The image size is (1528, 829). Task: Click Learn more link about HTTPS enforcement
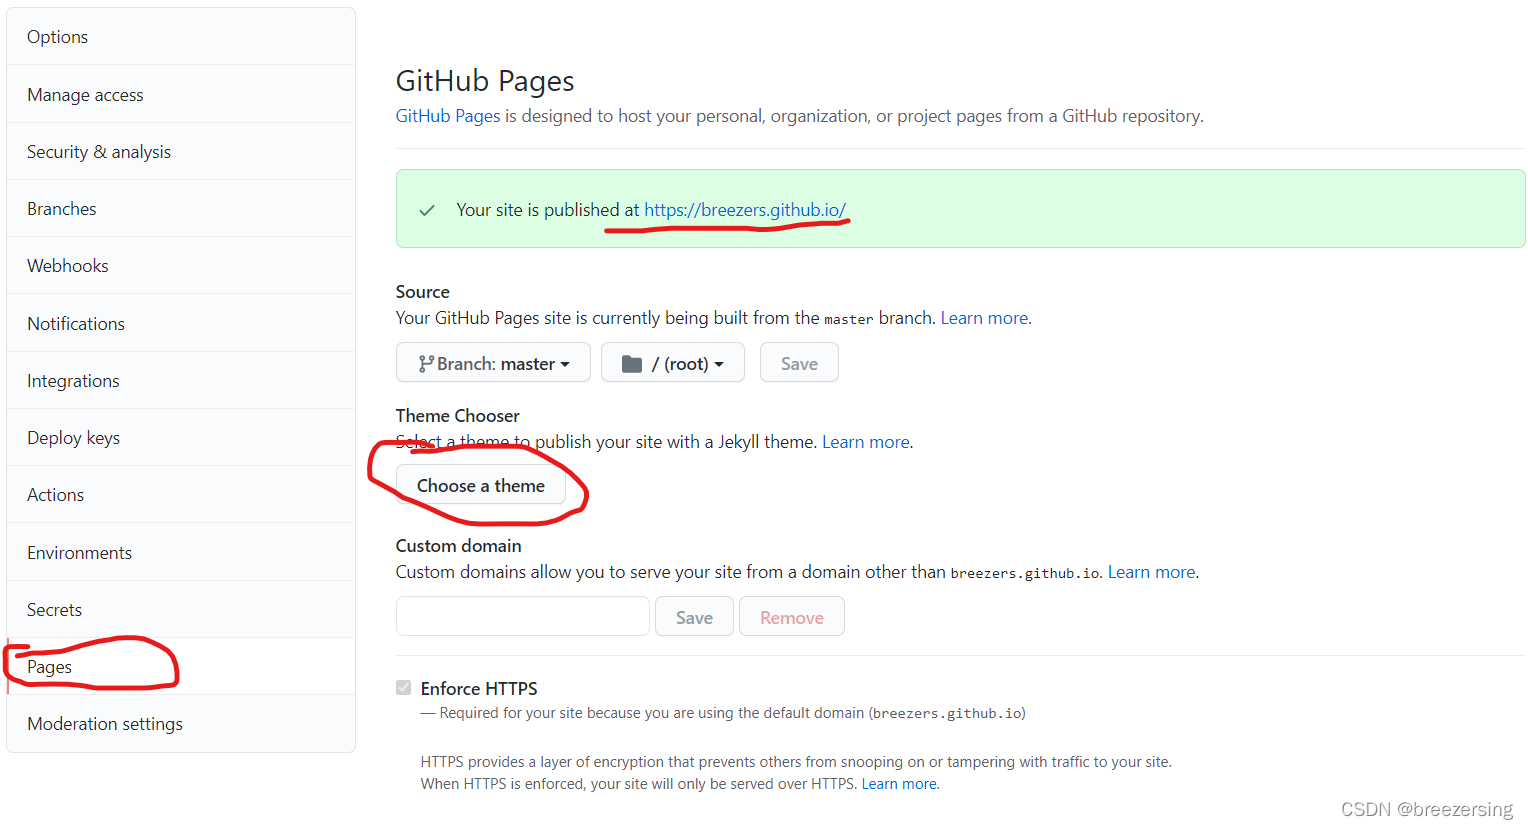[x=899, y=784]
